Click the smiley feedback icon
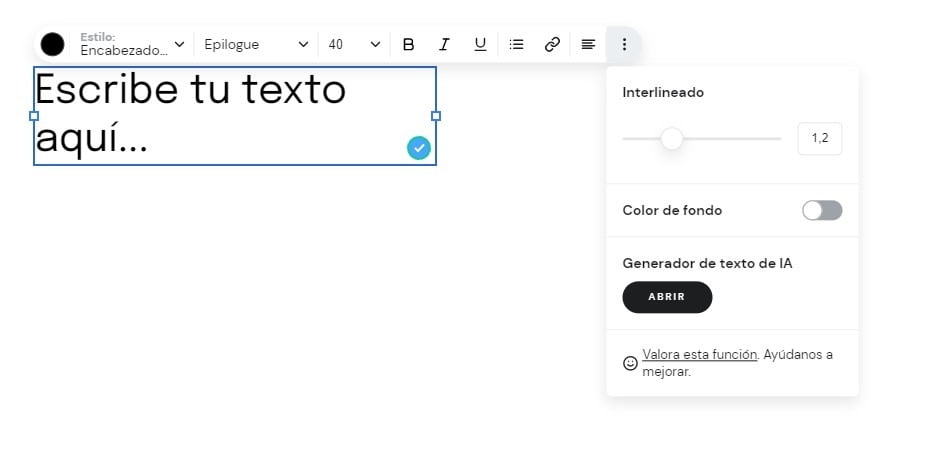 click(630, 363)
